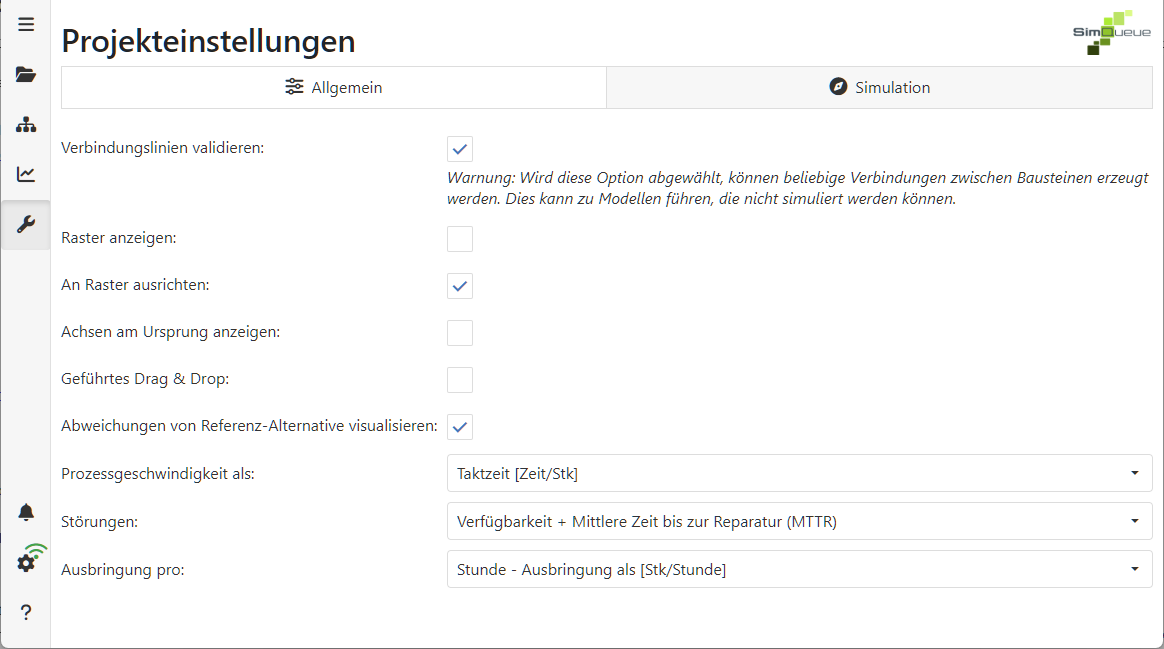This screenshot has height=649, width=1164.
Task: Select the folder icon to open projects
Action: coord(26,74)
